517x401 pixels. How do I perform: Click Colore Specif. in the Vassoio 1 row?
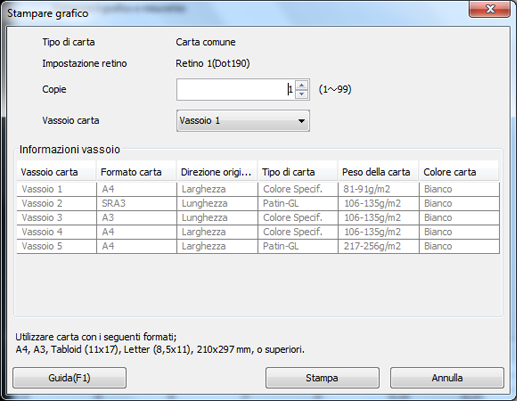pyautogui.click(x=298, y=189)
